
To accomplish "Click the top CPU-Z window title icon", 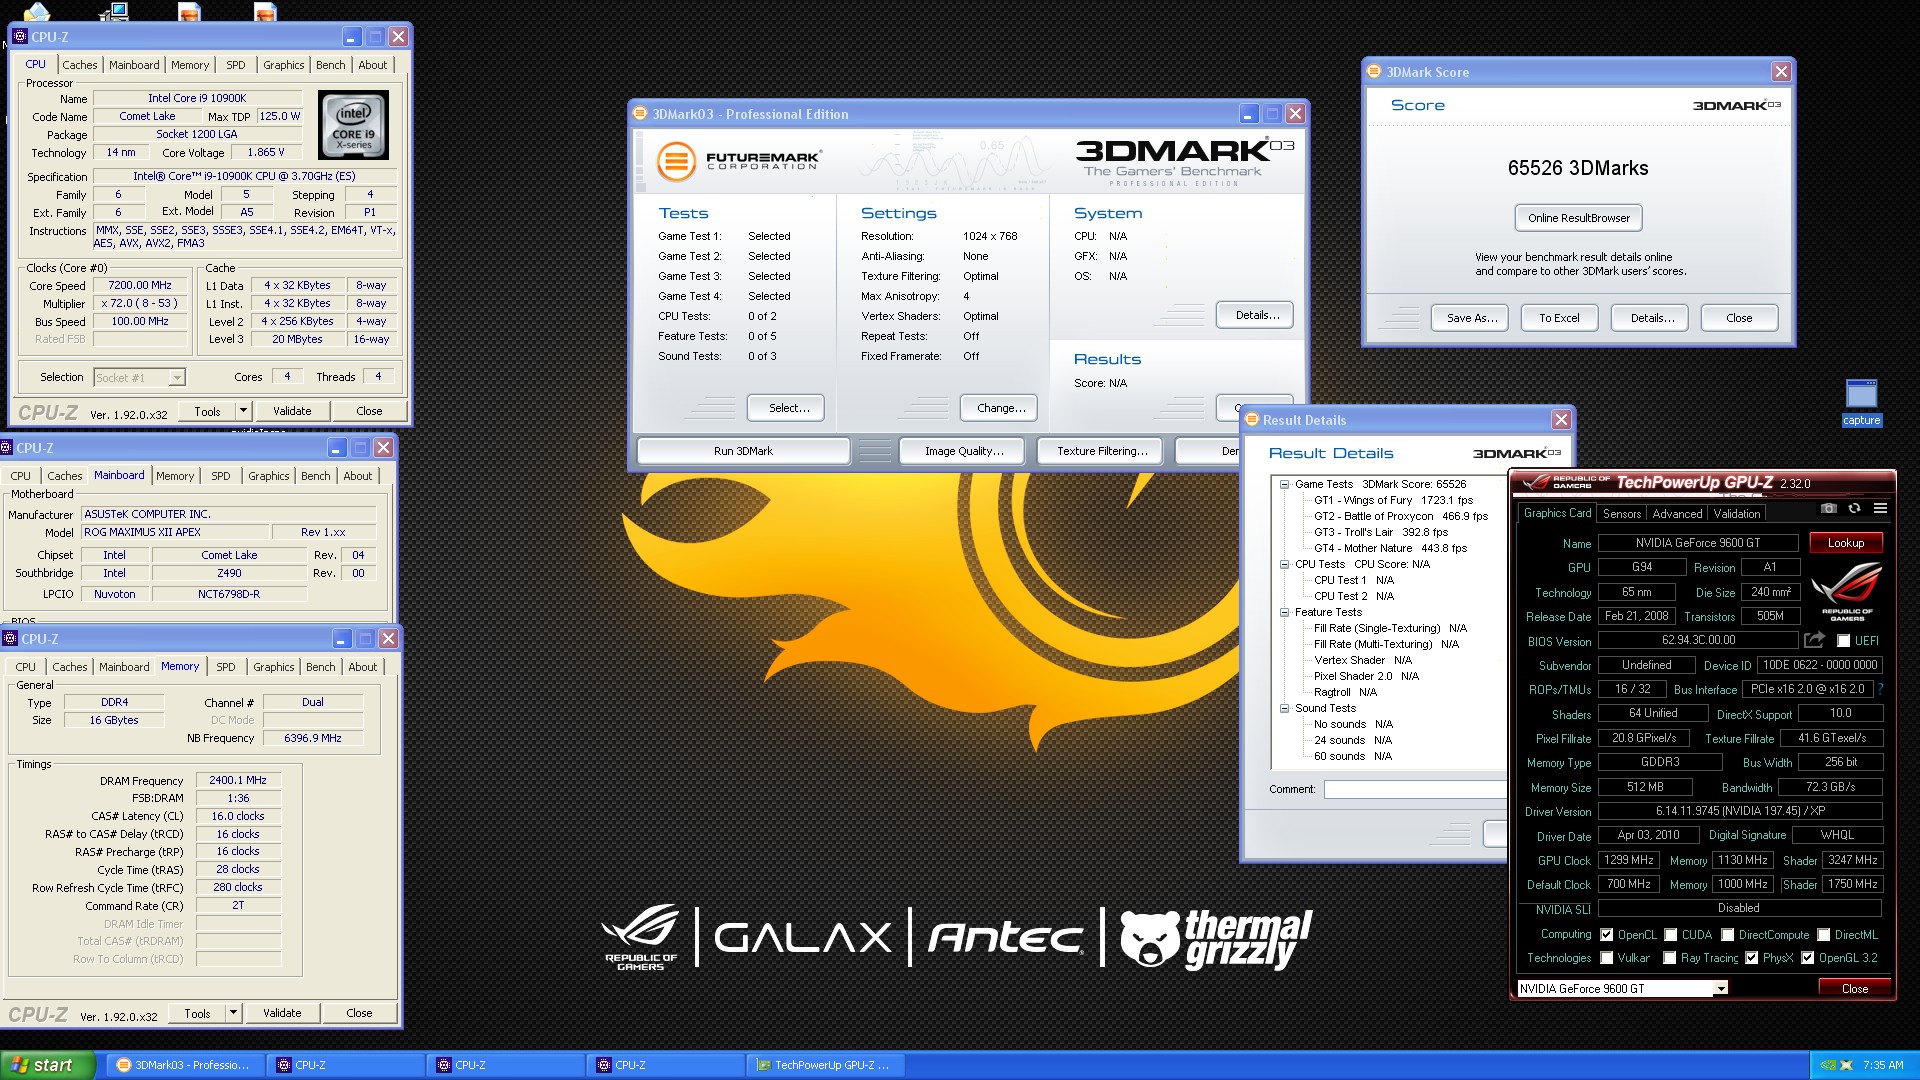I will click(20, 37).
